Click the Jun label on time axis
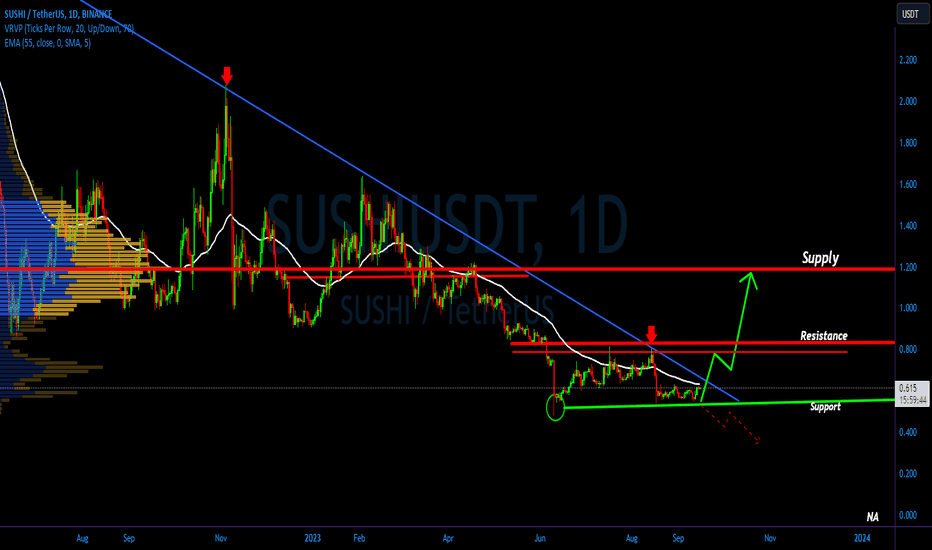This screenshot has height=550, width=932. 540,538
